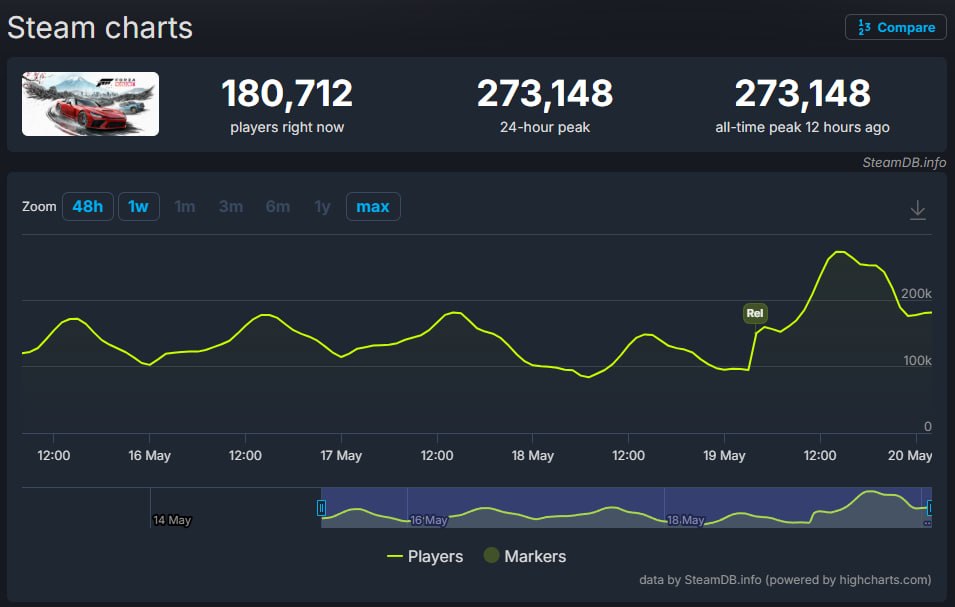Click the 100k y-axis label
This screenshot has height=607, width=955.
coord(917,360)
